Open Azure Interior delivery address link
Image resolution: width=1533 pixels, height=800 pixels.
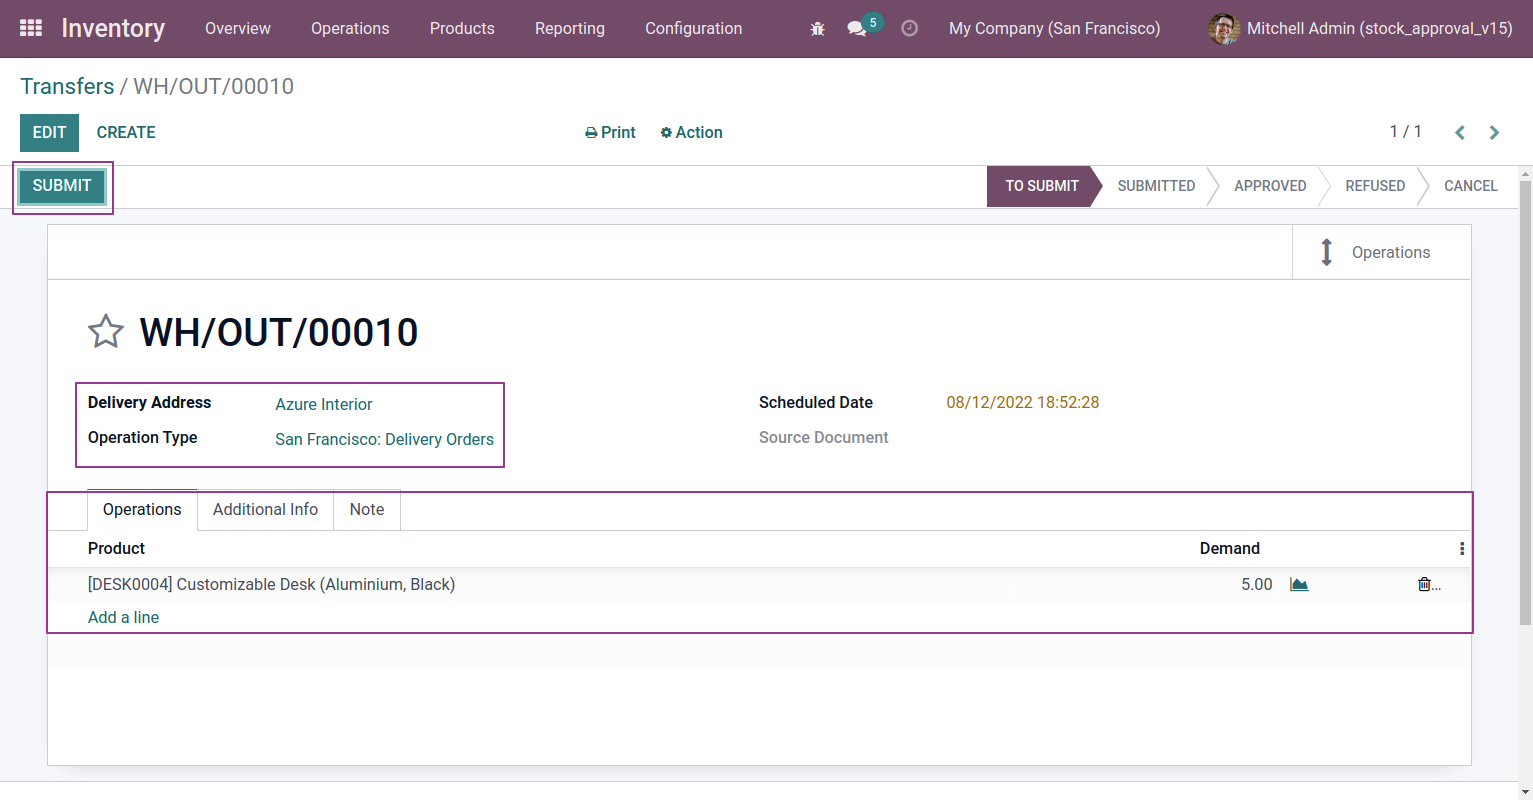[x=324, y=404]
